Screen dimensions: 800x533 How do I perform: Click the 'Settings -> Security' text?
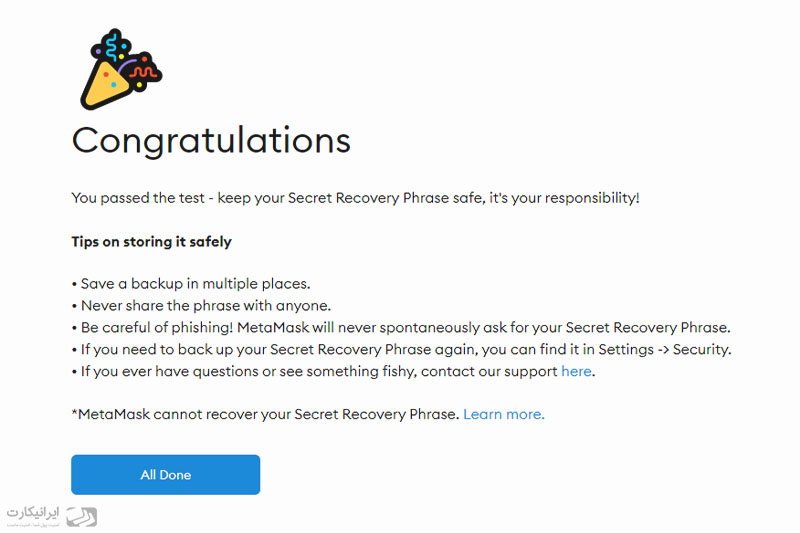tap(664, 349)
